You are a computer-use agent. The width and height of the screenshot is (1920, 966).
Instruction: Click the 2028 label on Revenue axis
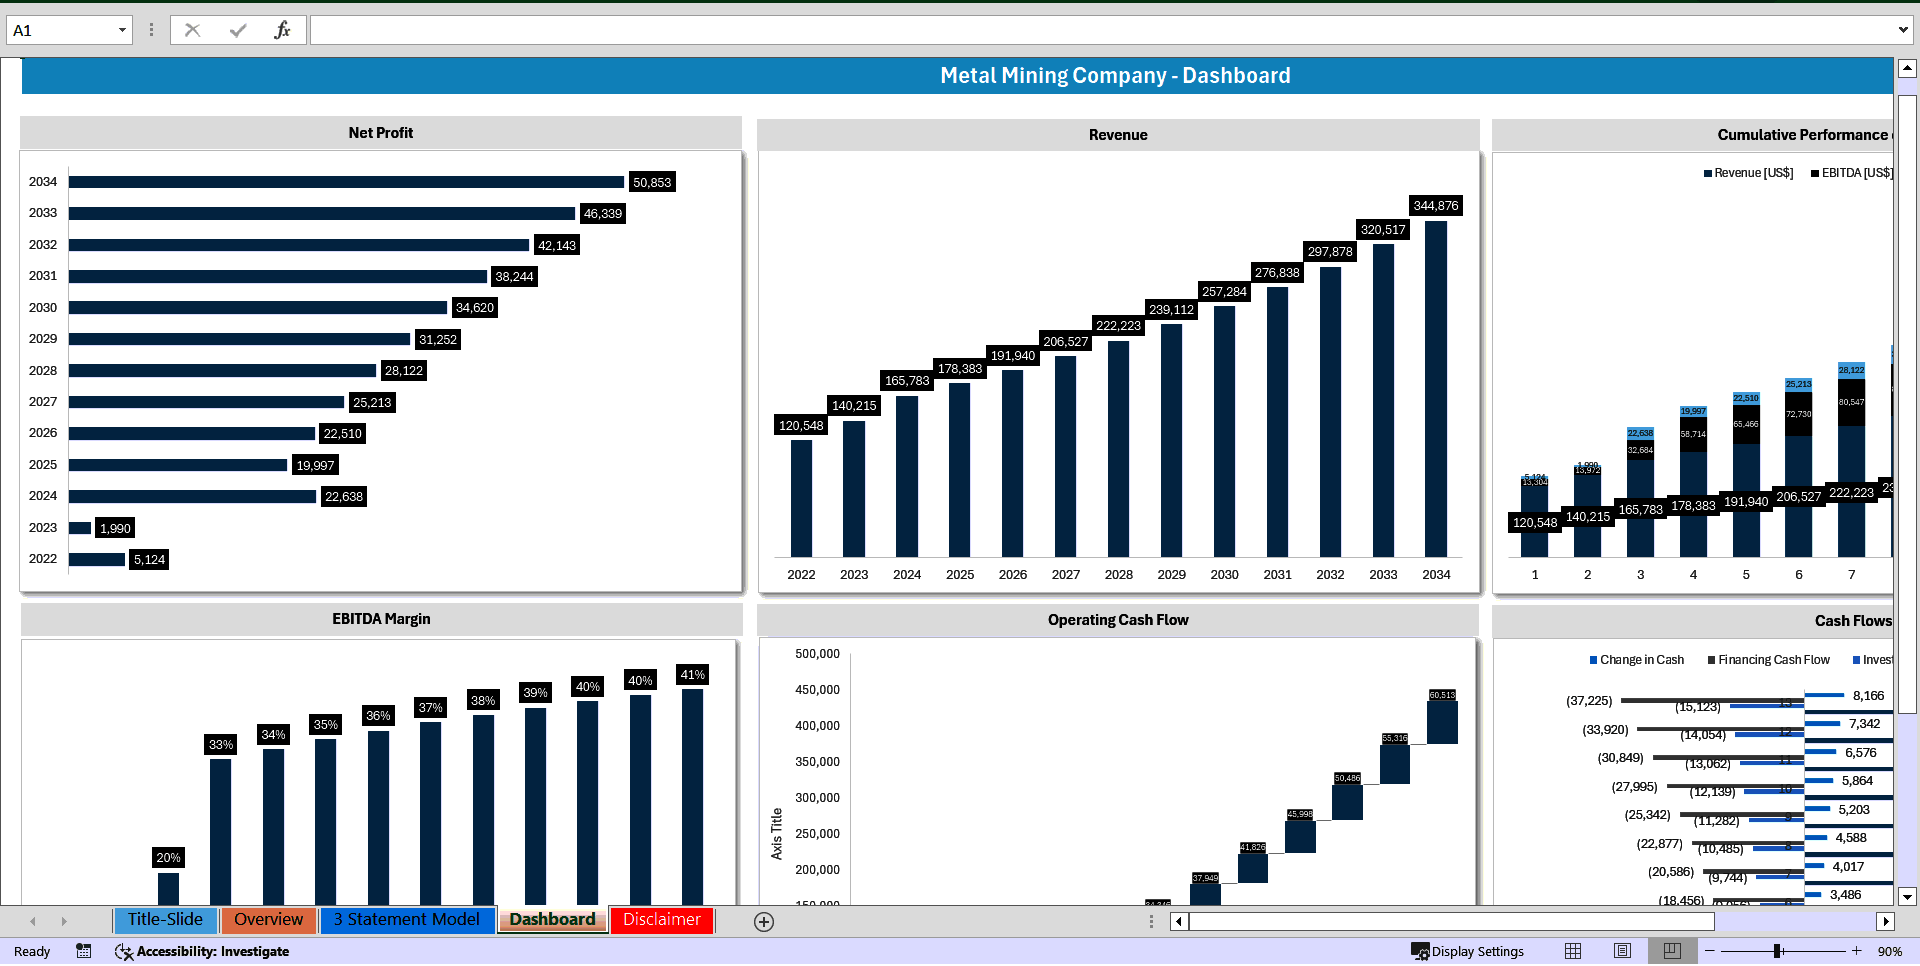tap(1118, 575)
